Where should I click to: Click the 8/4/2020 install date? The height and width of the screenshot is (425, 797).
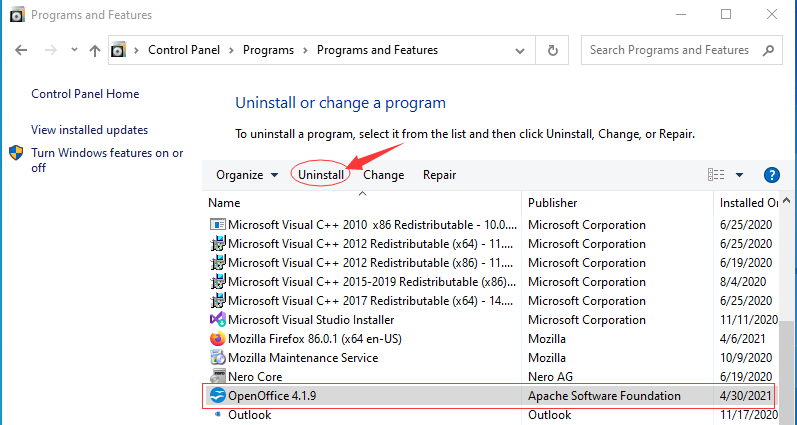click(743, 282)
